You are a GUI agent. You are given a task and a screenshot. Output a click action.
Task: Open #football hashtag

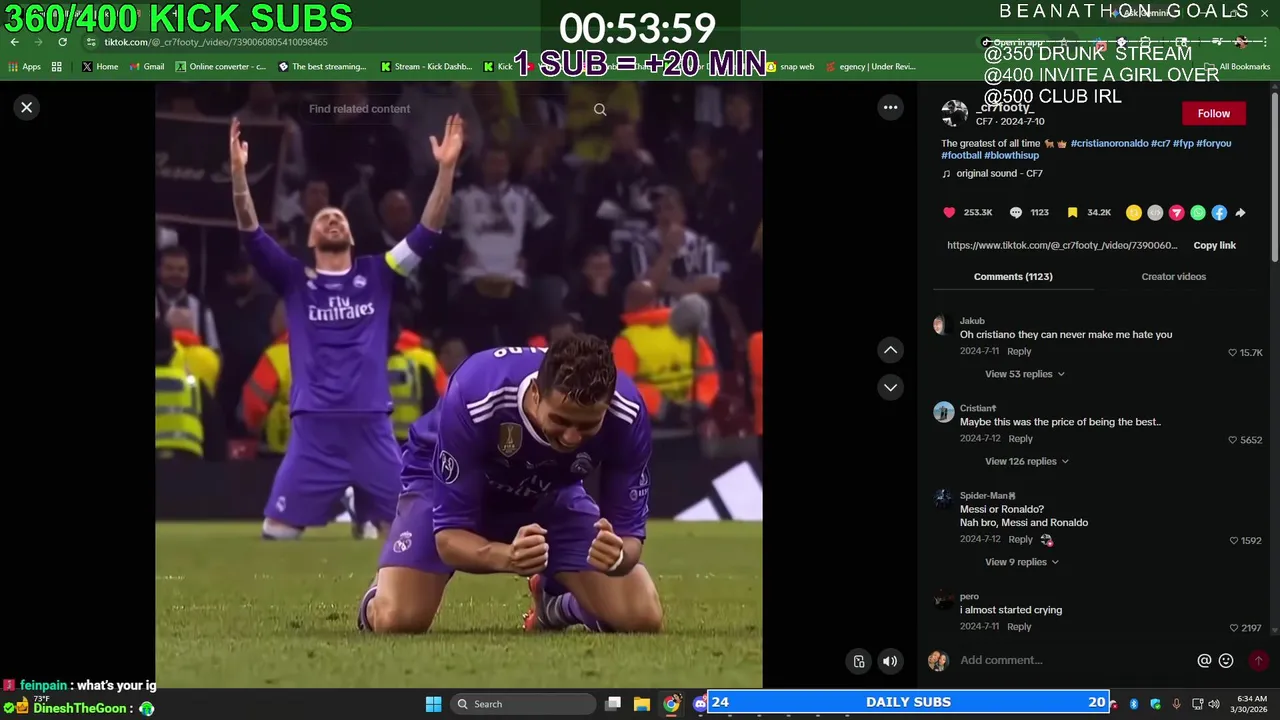[x=961, y=155]
